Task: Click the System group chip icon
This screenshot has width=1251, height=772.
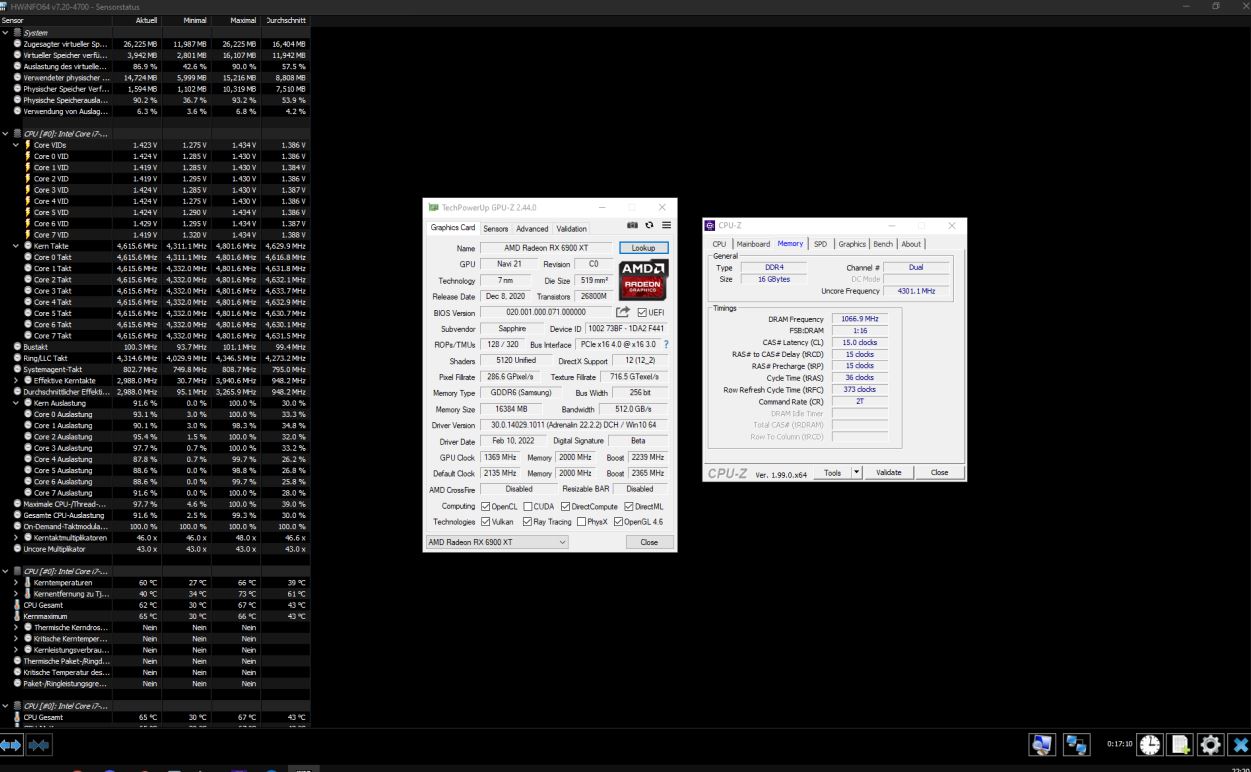Action: [x=18, y=32]
